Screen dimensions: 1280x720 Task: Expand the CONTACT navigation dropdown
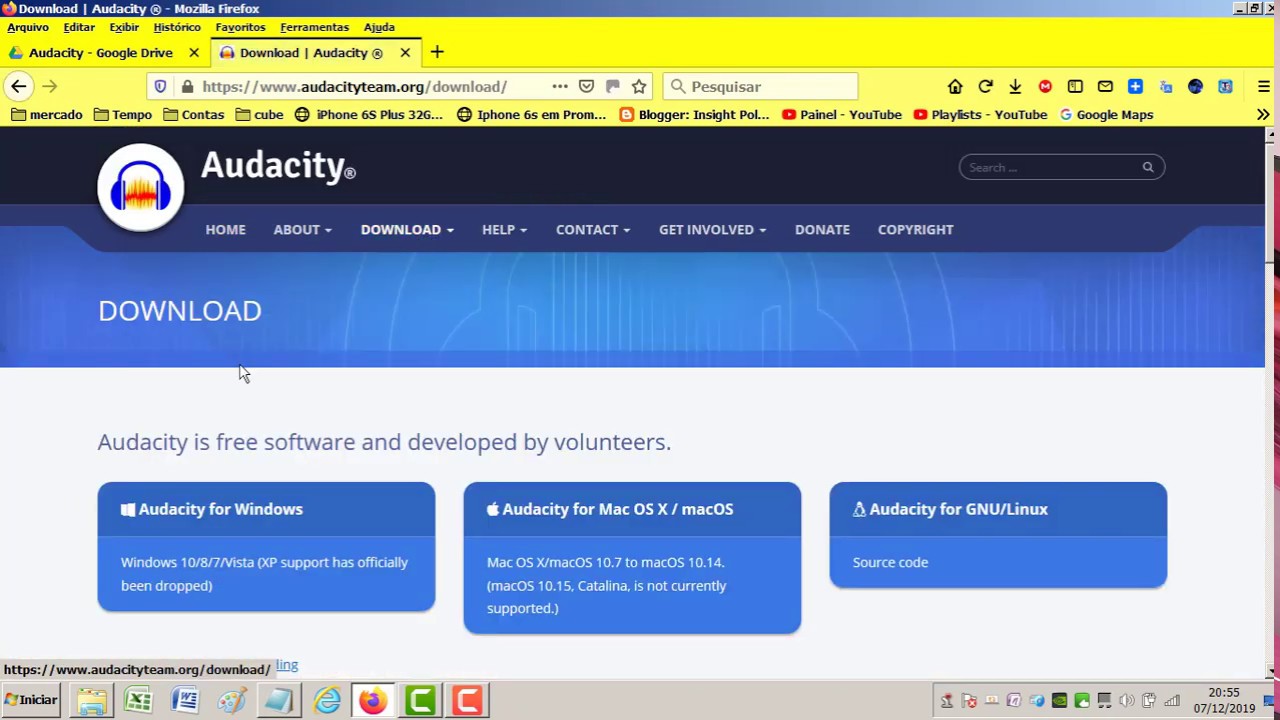(x=593, y=229)
